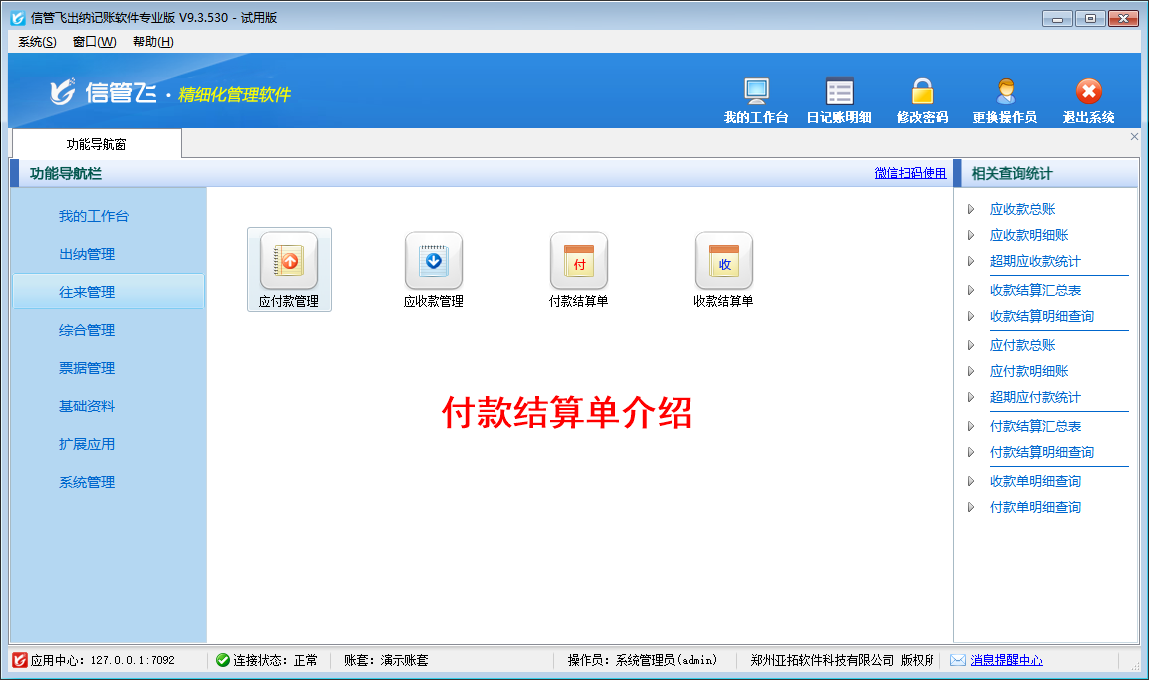The image size is (1149, 680).
Task: Expand the arrow beside 应收款总账
Action: 971,210
